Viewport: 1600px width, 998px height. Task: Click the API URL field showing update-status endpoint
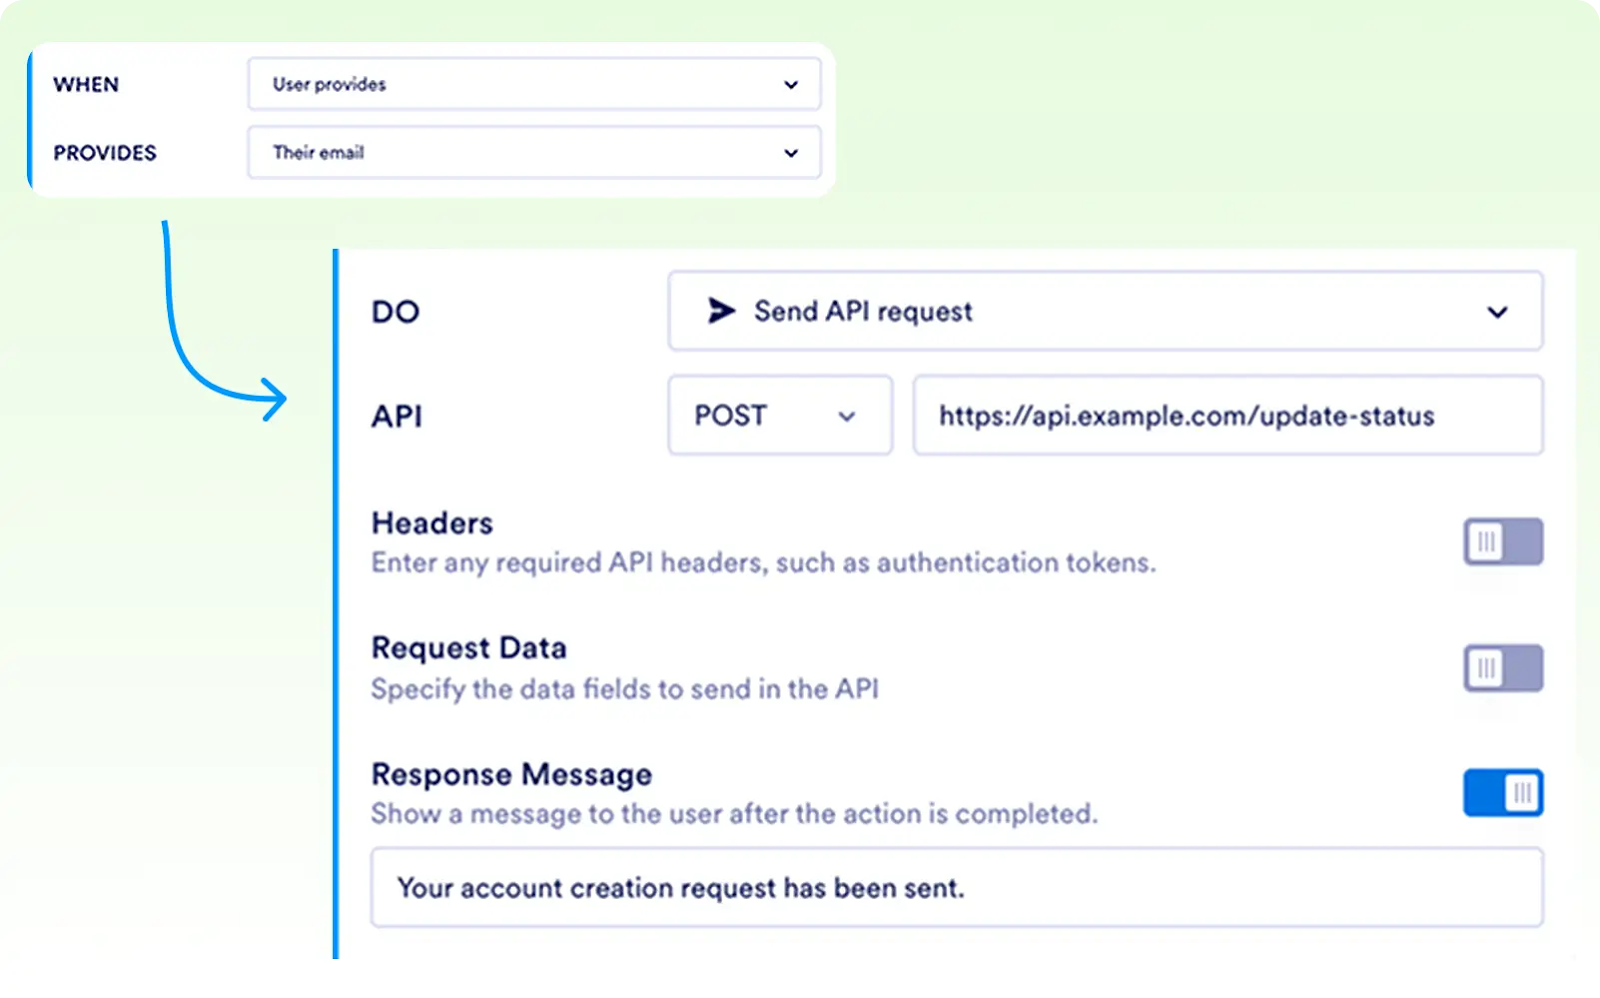pyautogui.click(x=1228, y=416)
